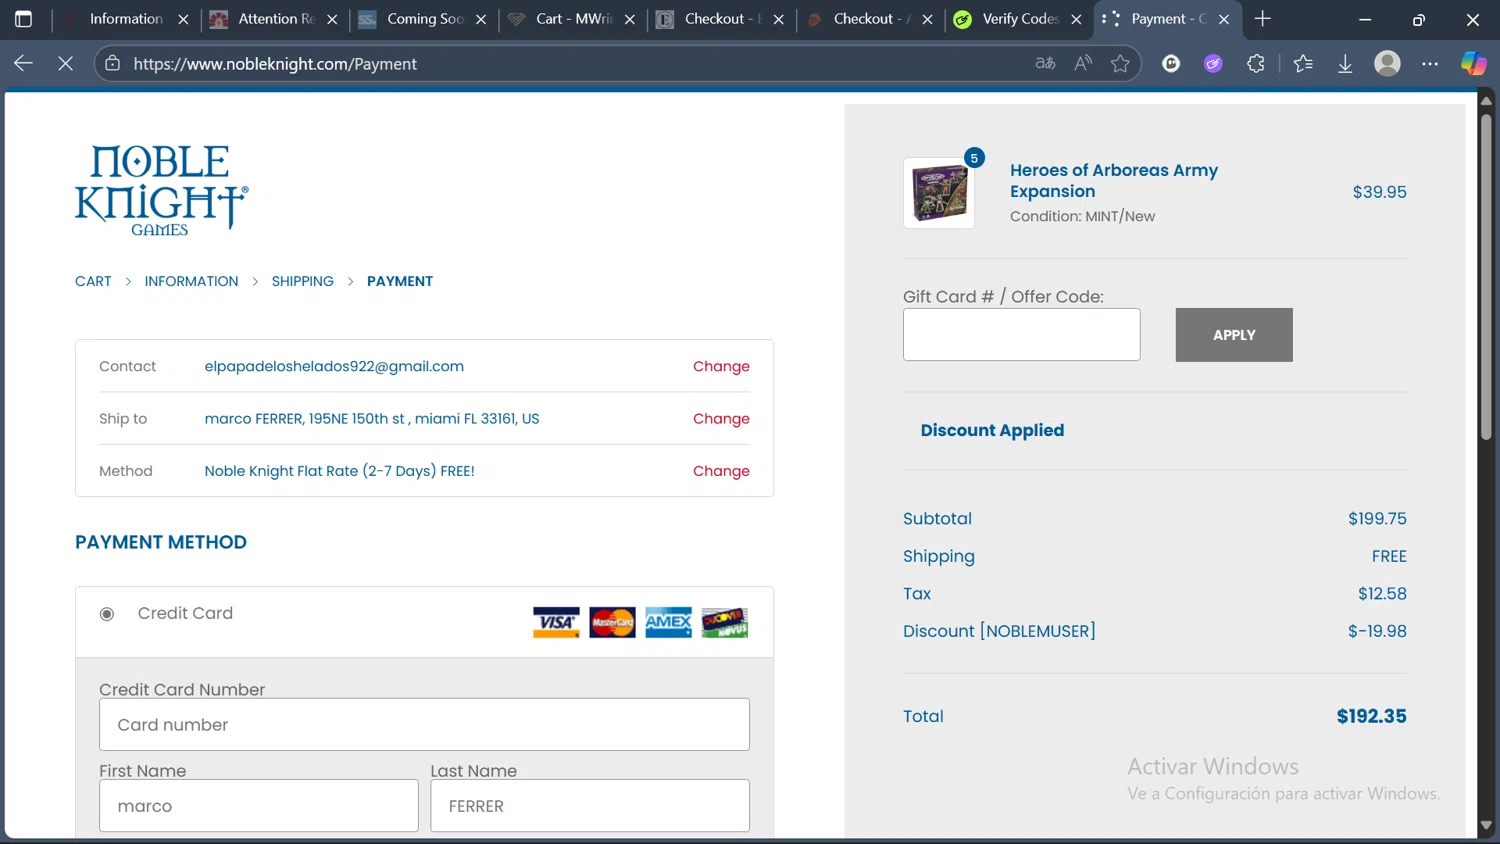Open a new tab with plus button
The height and width of the screenshot is (844, 1500).
coord(1263,19)
